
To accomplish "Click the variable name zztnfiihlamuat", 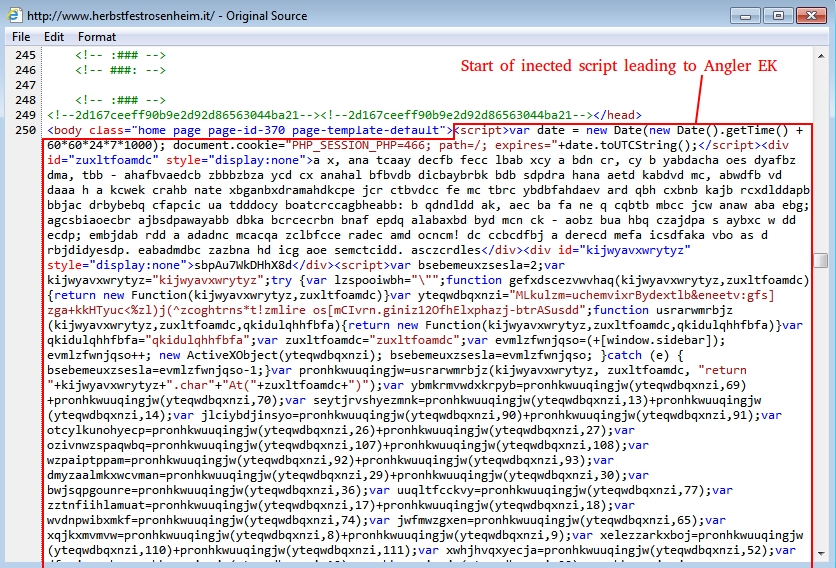I will pos(95,505).
